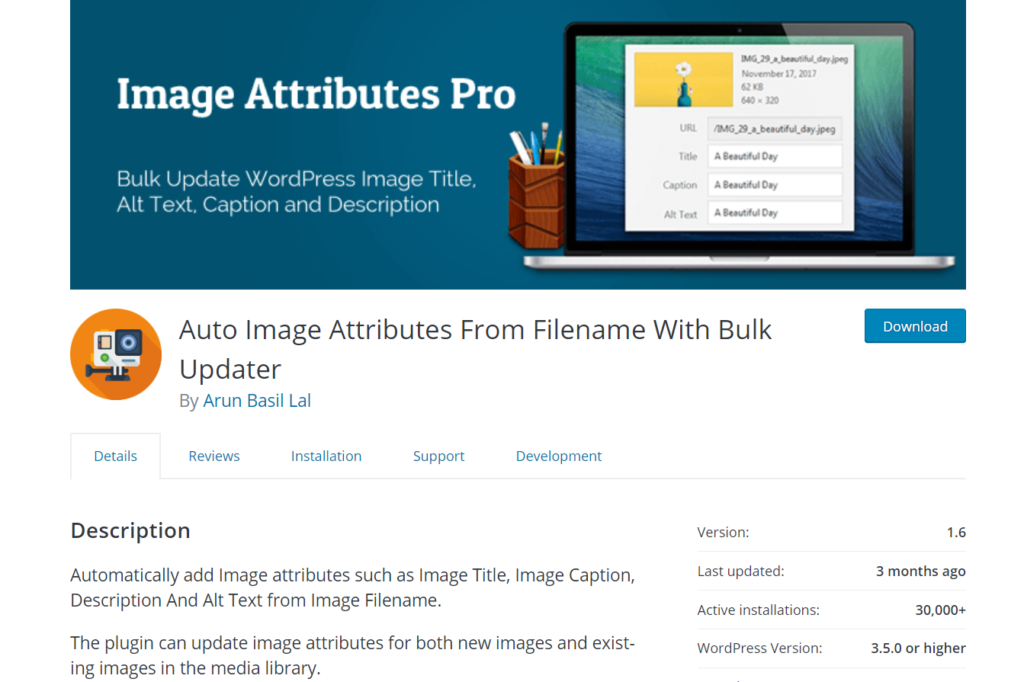Click the Caption field in banner laptop
1024x682 pixels.
point(775,185)
